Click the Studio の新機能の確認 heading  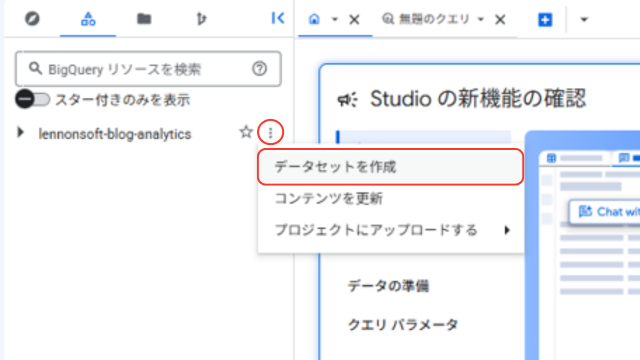pos(478,99)
